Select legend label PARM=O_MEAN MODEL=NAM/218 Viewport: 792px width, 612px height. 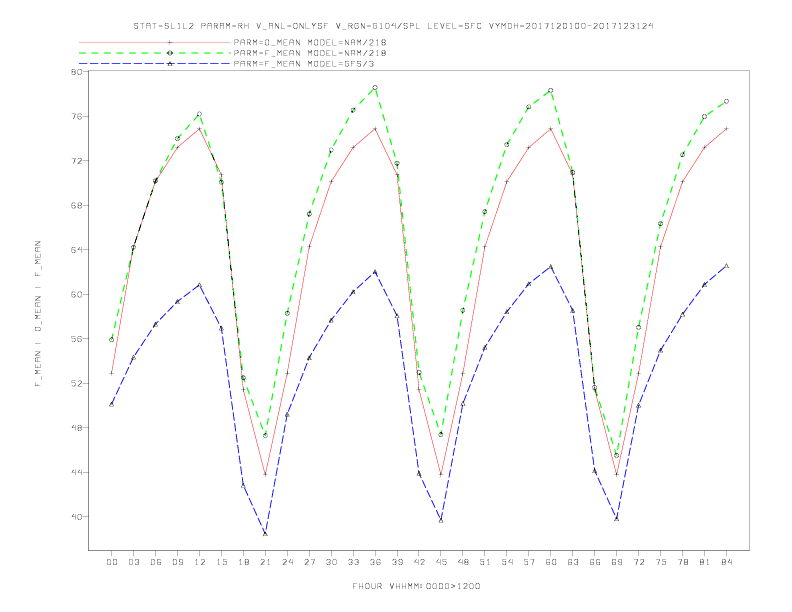tap(310, 43)
